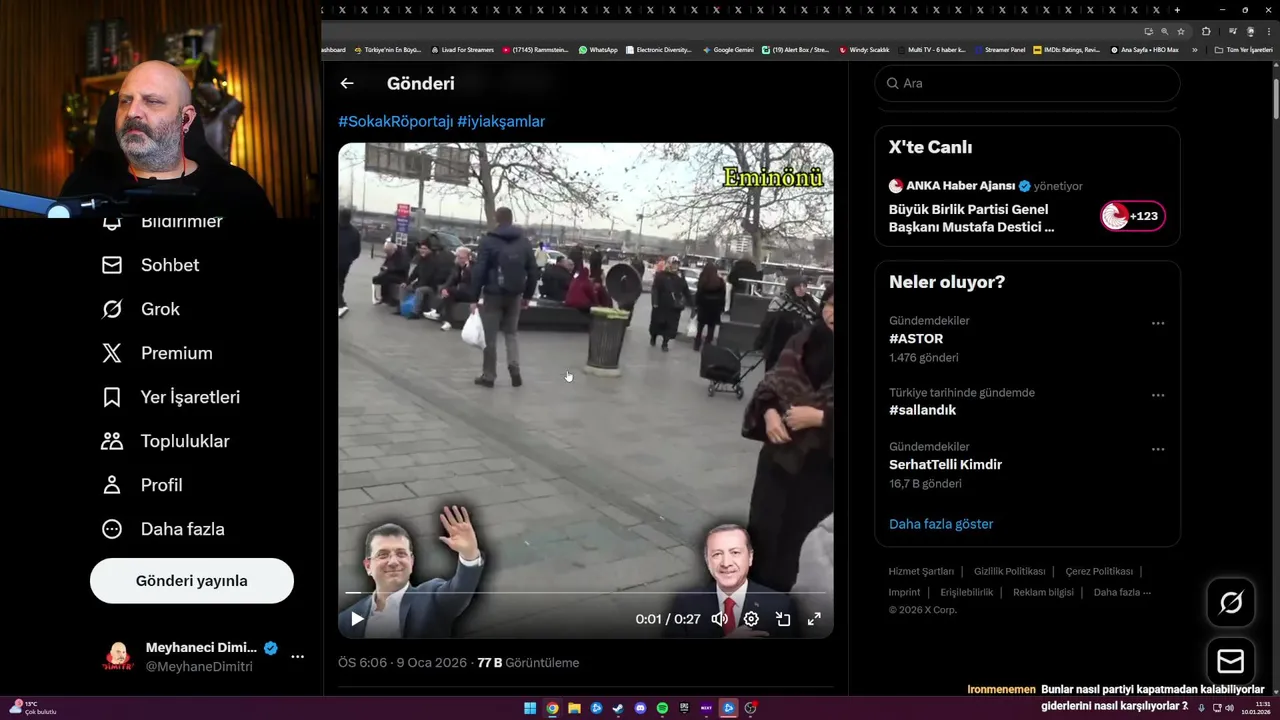Open a new browser tab
Image resolution: width=1280 pixels, height=720 pixels.
point(1177,10)
